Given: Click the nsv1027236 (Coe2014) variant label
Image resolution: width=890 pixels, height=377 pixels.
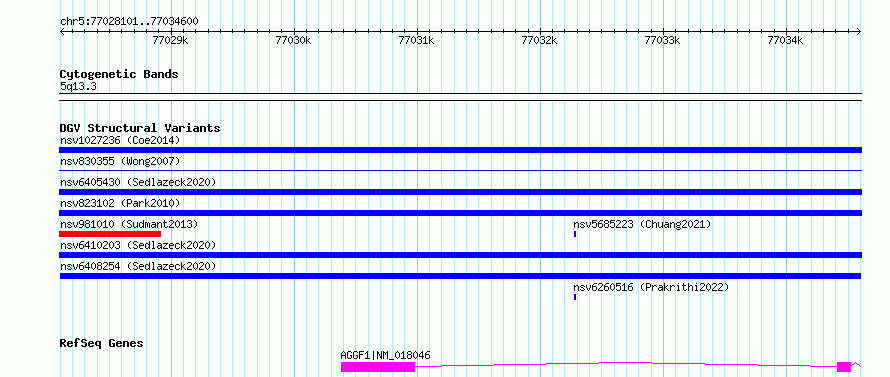Looking at the screenshot, I should [x=120, y=140].
